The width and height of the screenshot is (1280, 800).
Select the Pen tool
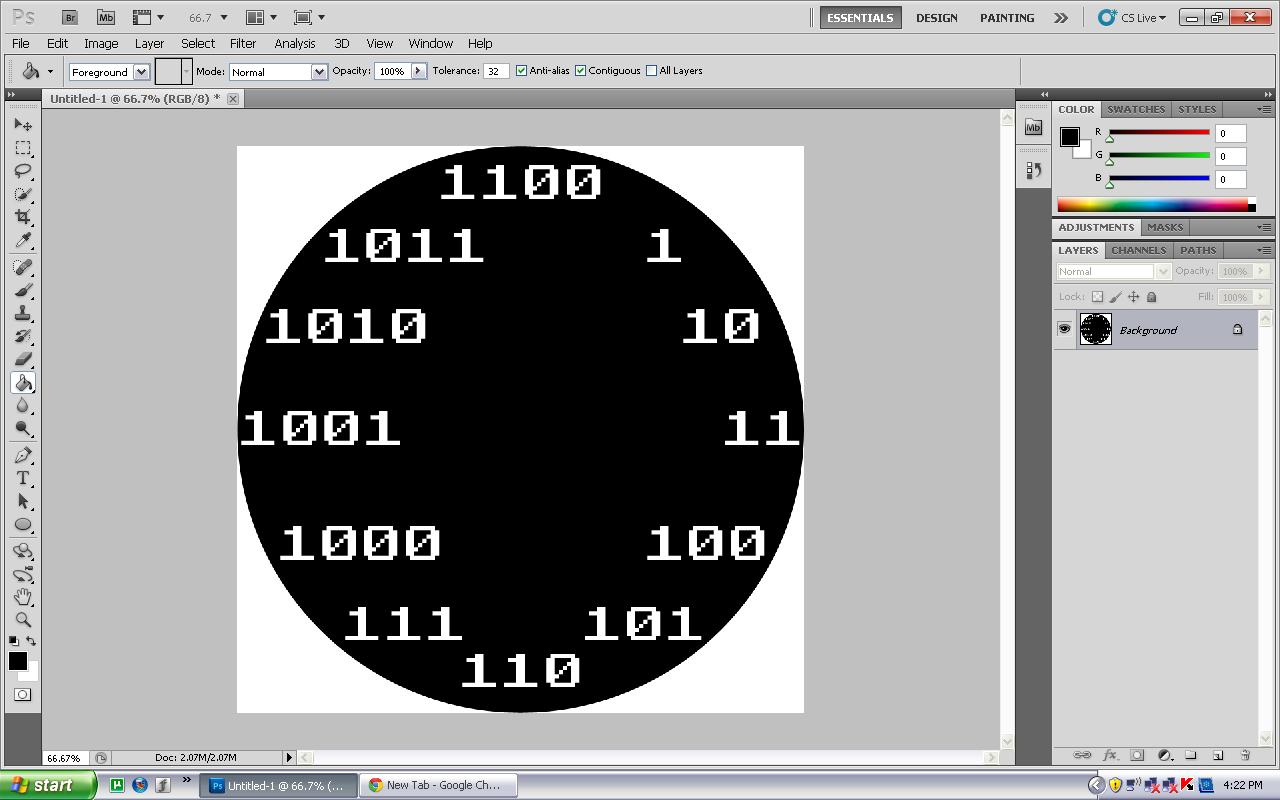(x=23, y=455)
